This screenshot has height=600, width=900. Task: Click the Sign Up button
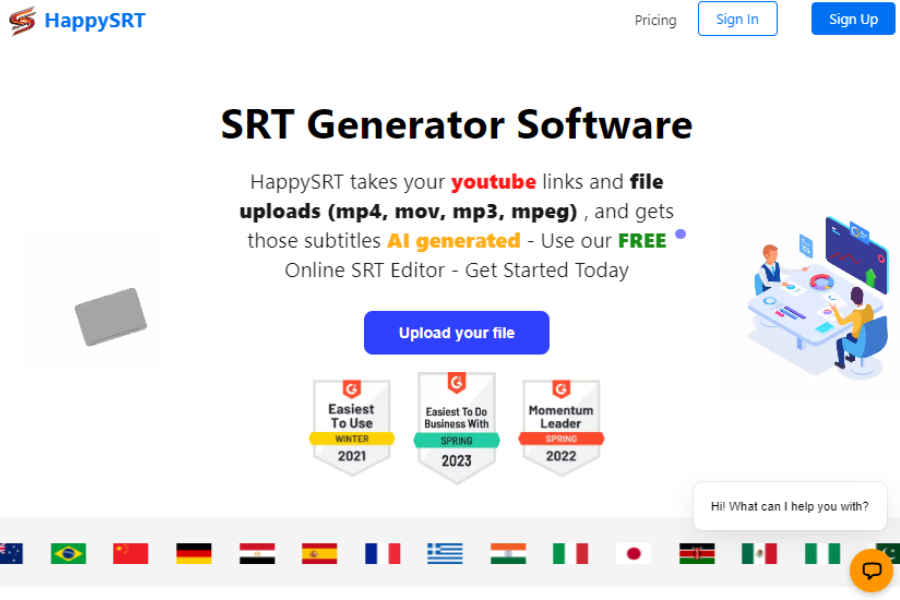(852, 19)
